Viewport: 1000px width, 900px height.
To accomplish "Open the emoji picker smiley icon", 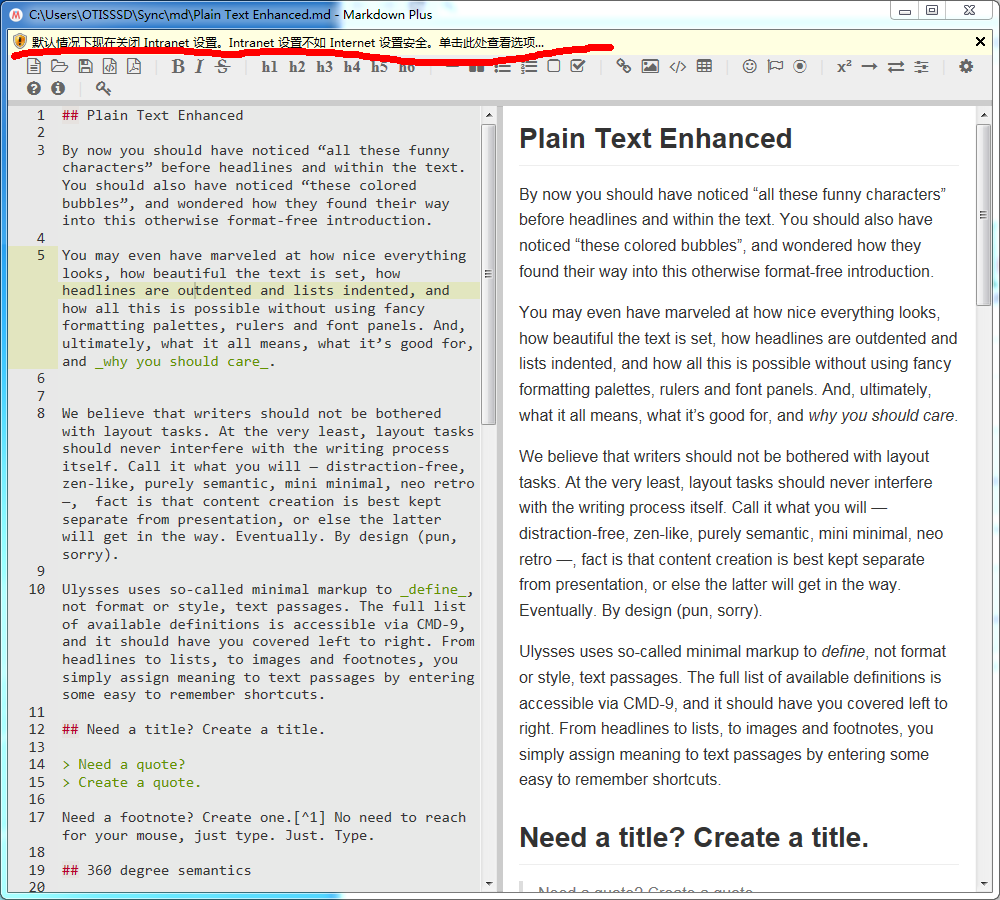I will tap(749, 67).
